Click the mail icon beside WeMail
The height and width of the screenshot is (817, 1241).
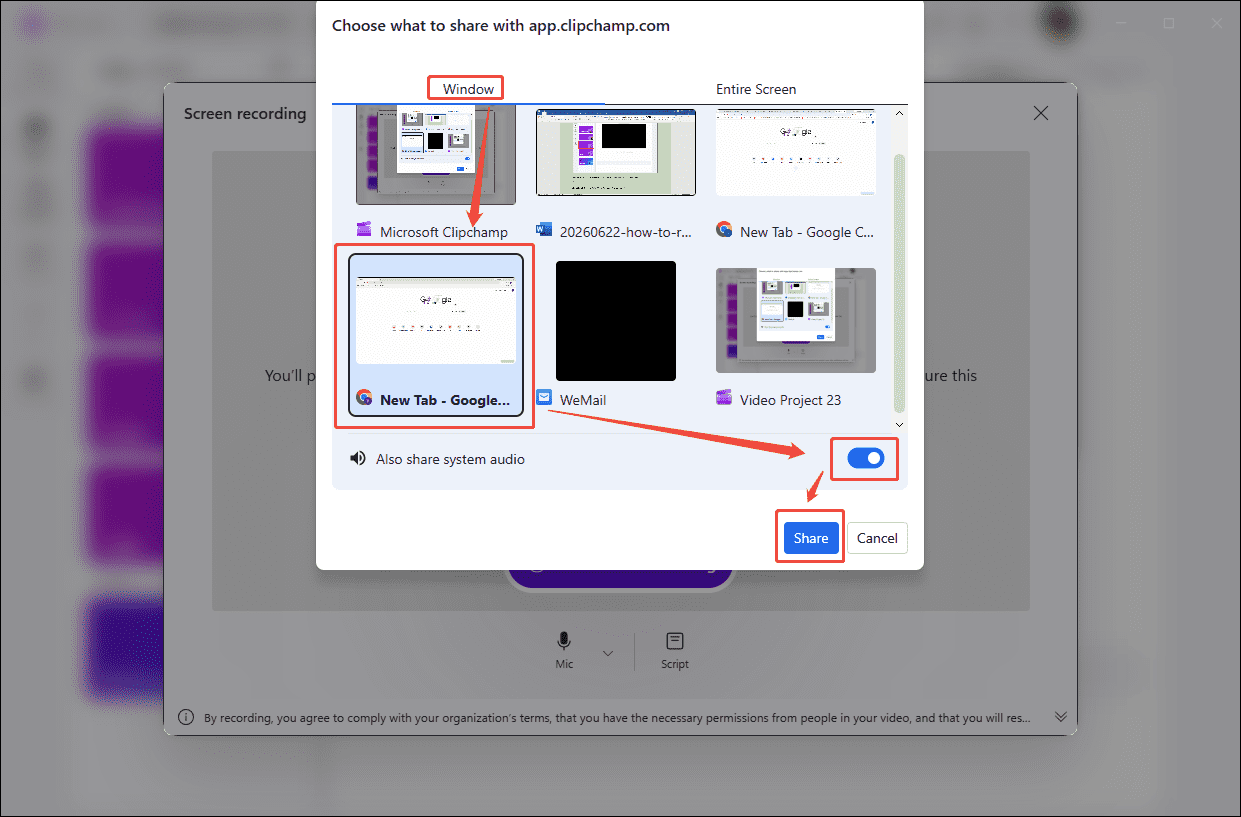[544, 398]
